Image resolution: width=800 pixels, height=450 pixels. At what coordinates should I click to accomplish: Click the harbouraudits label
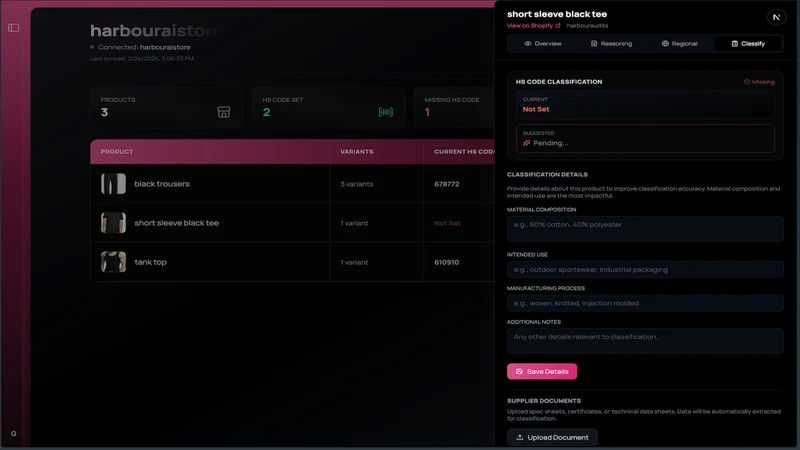coord(587,26)
